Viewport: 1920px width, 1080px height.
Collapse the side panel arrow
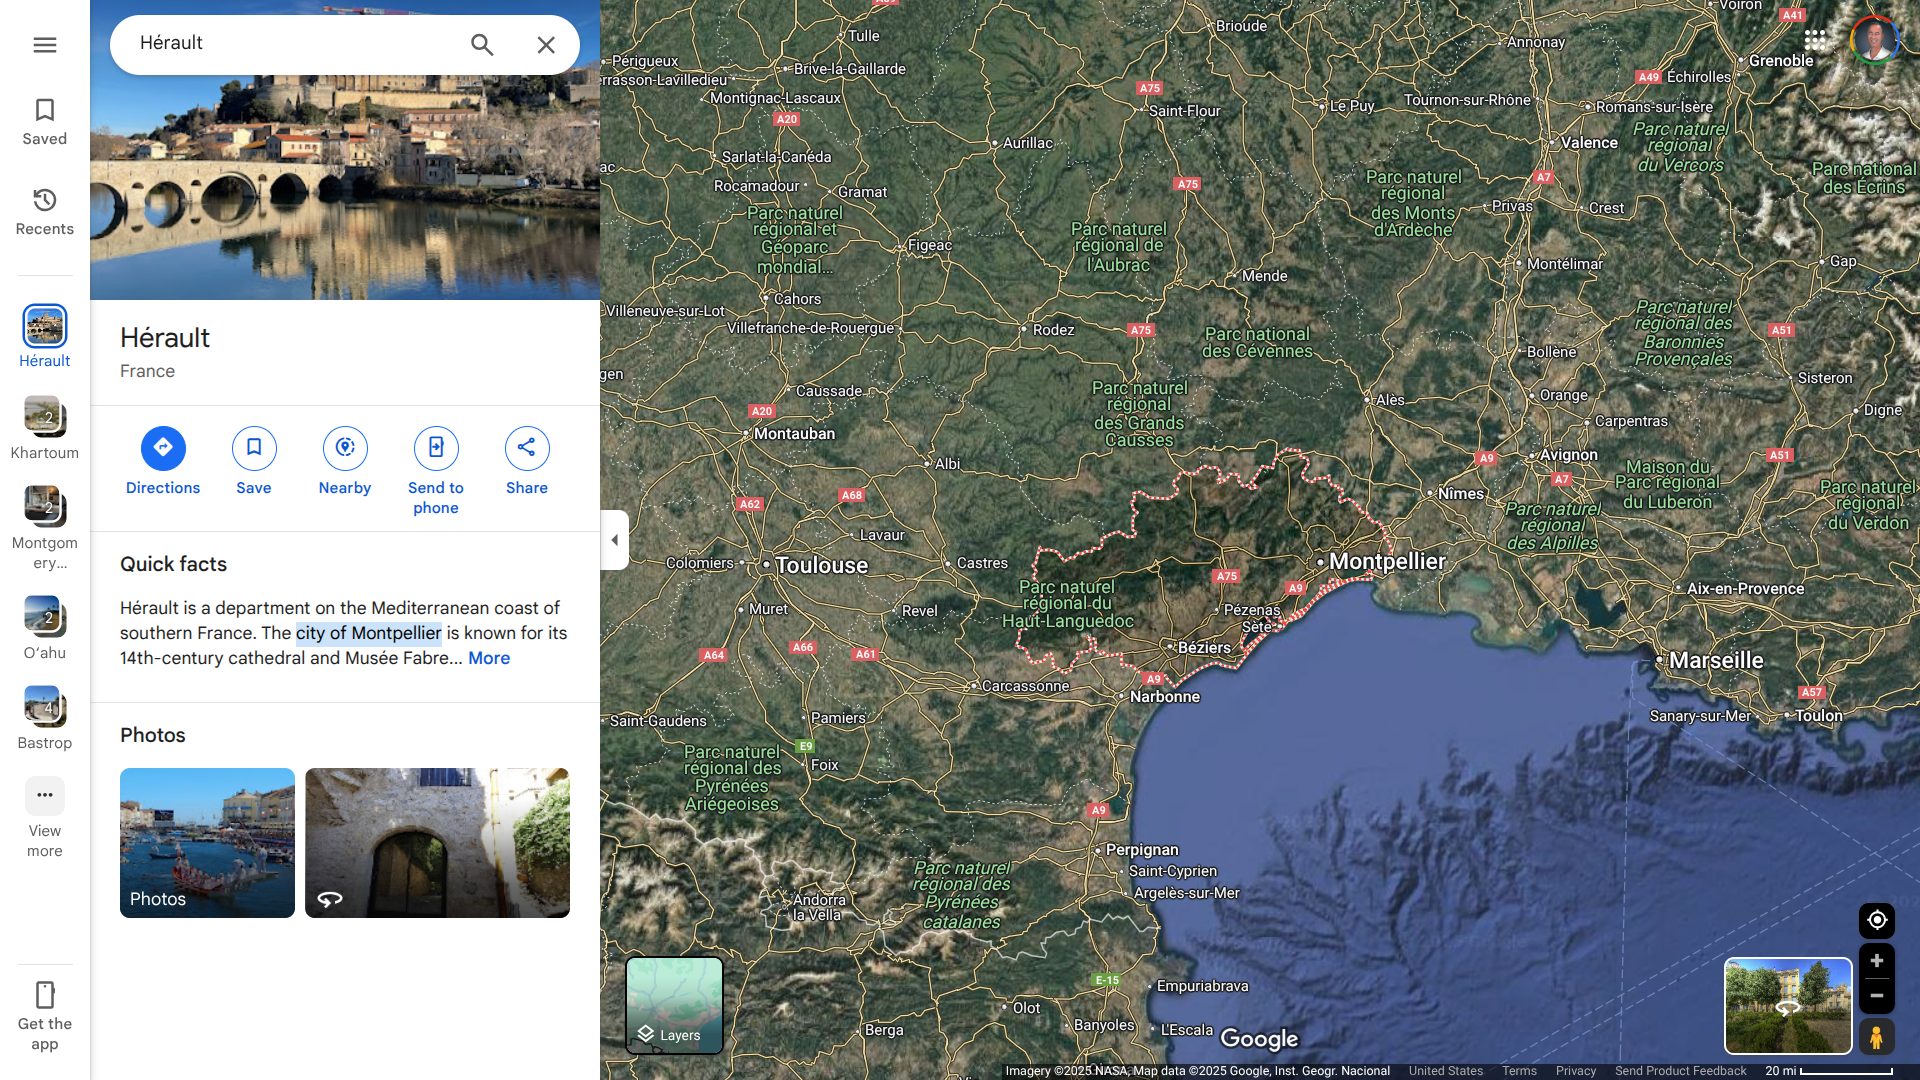[614, 540]
